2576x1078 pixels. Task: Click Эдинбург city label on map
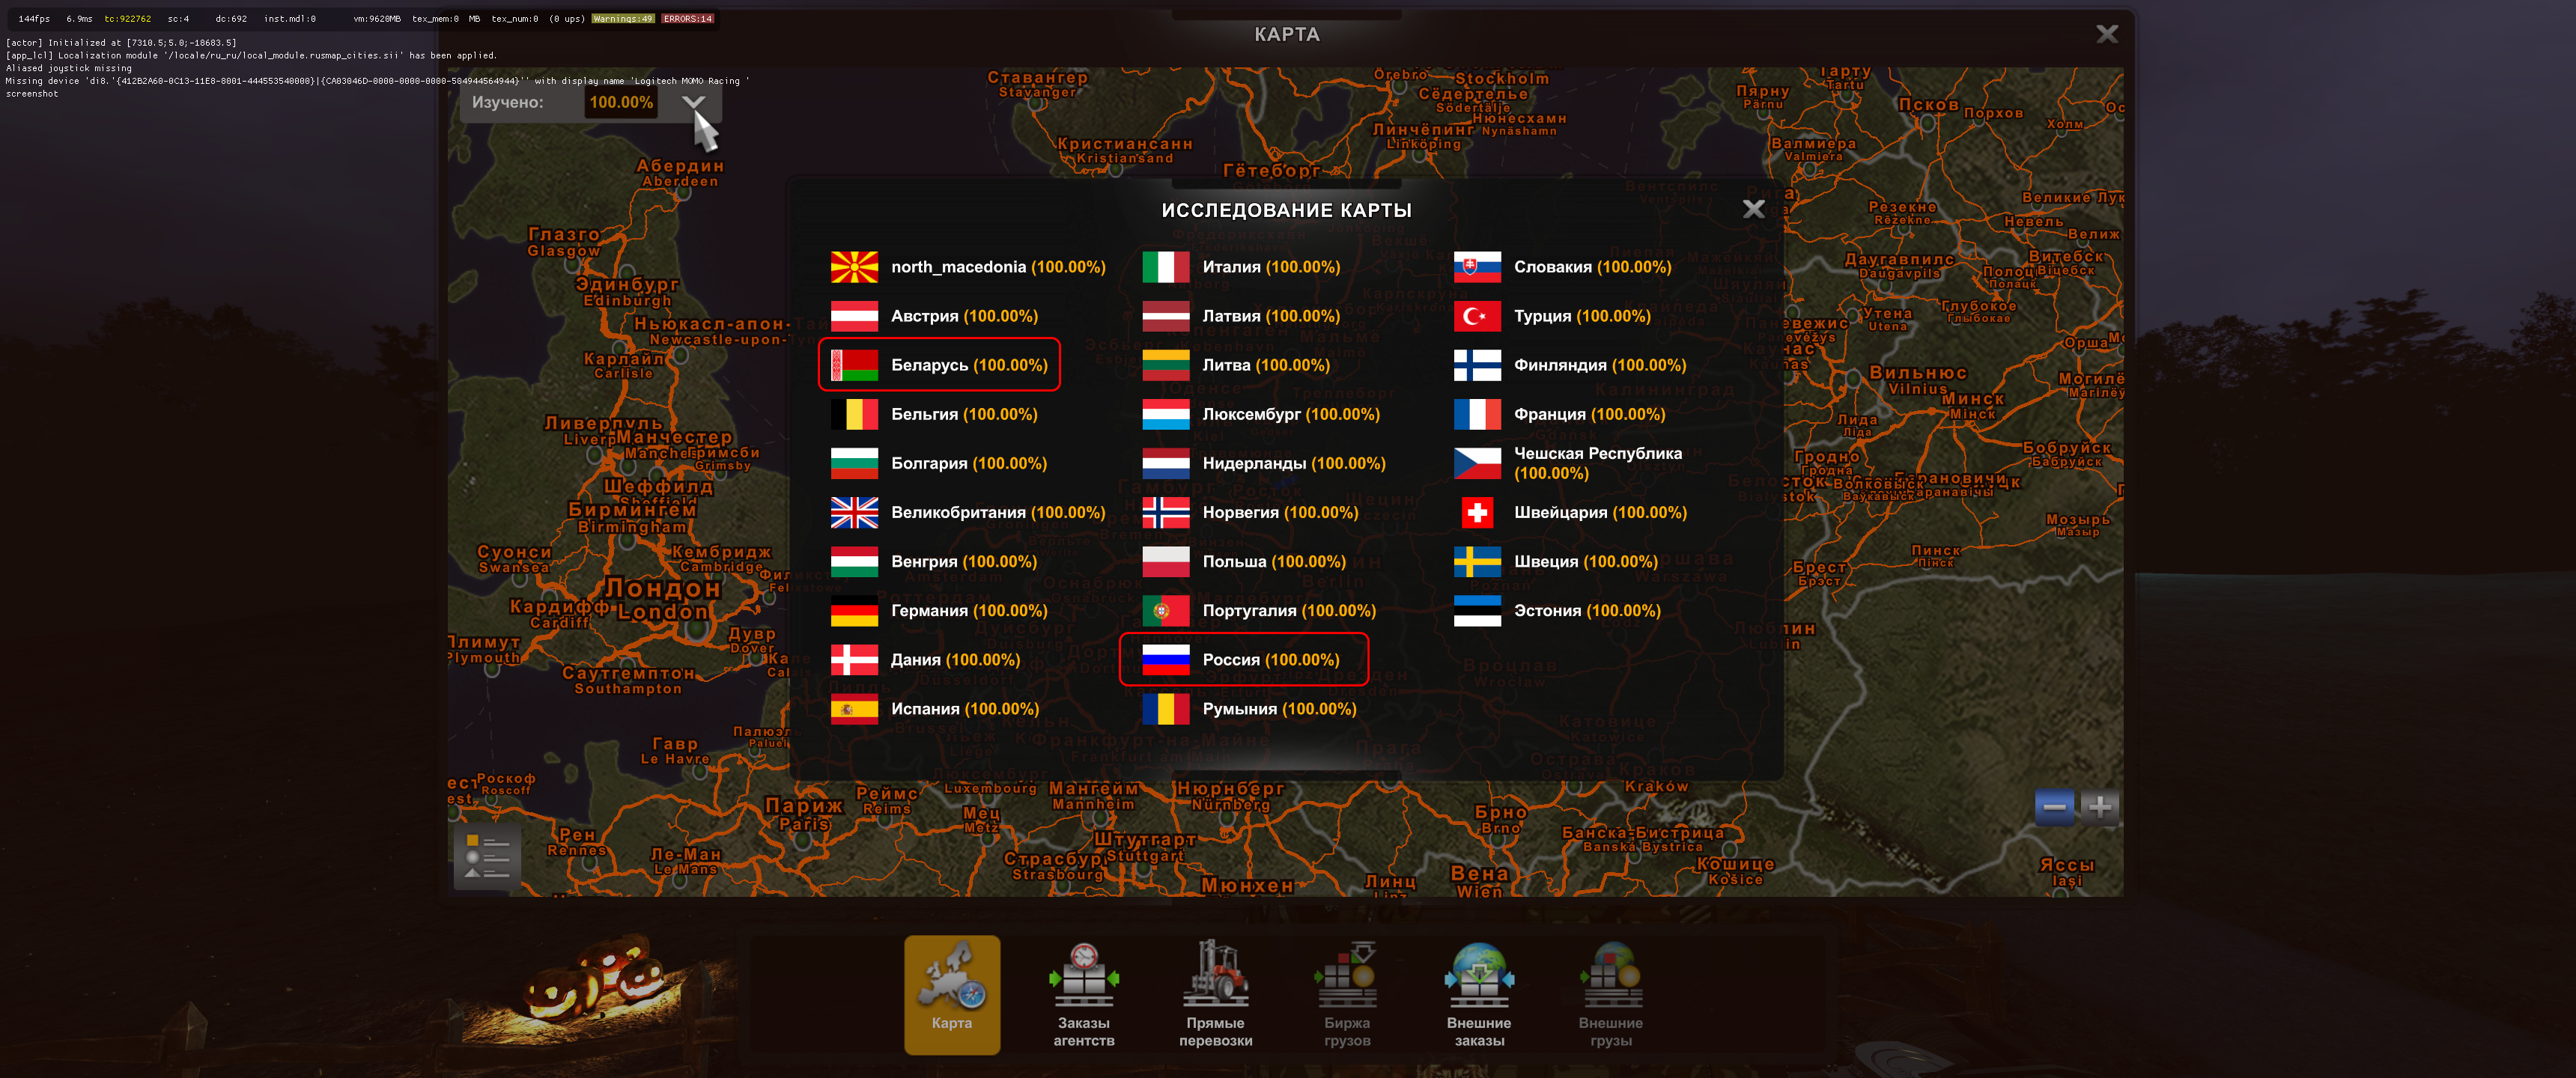coord(627,284)
